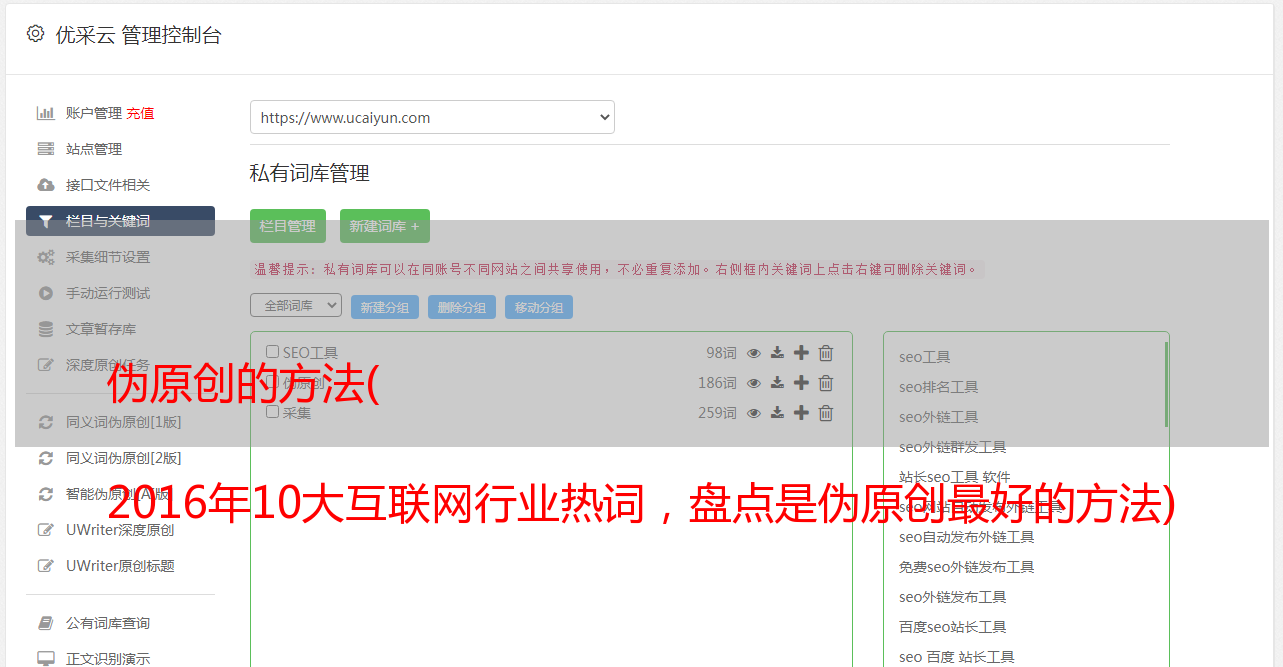
Task: View SEO工具 words with eye icon
Action: pyautogui.click(x=754, y=353)
